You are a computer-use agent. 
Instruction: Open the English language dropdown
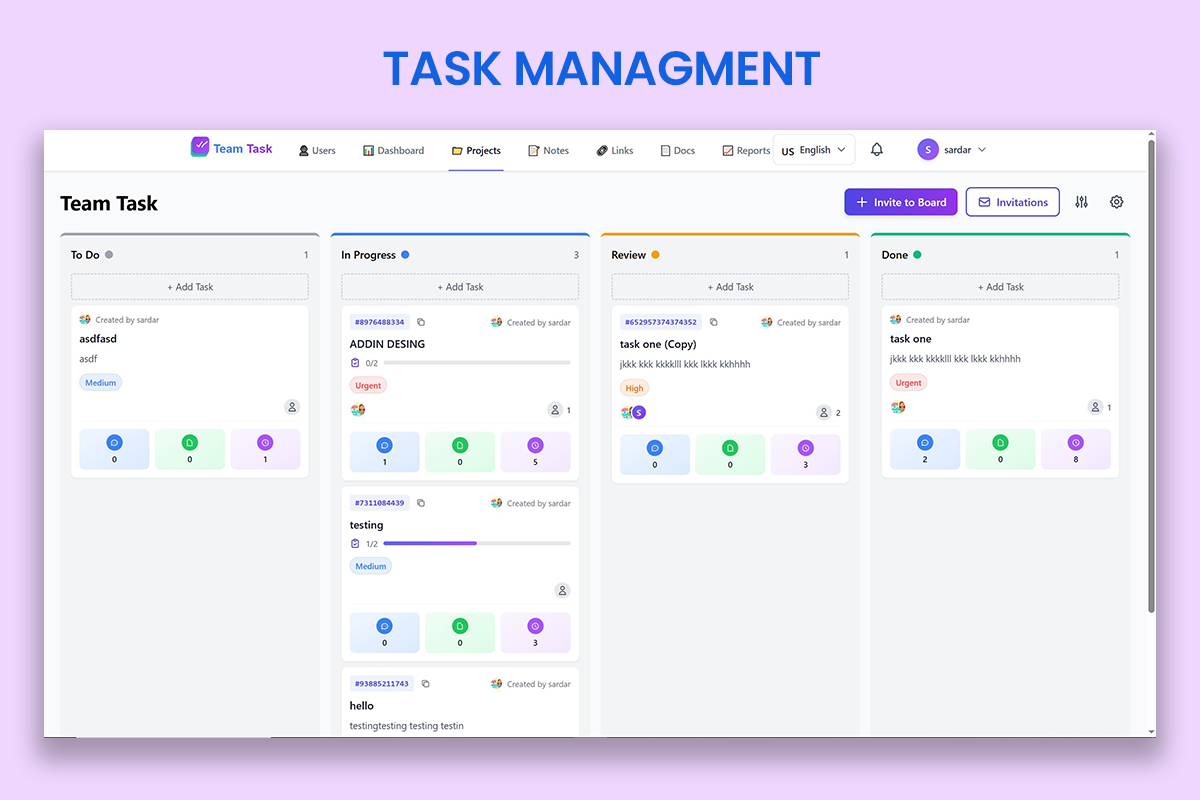point(813,149)
